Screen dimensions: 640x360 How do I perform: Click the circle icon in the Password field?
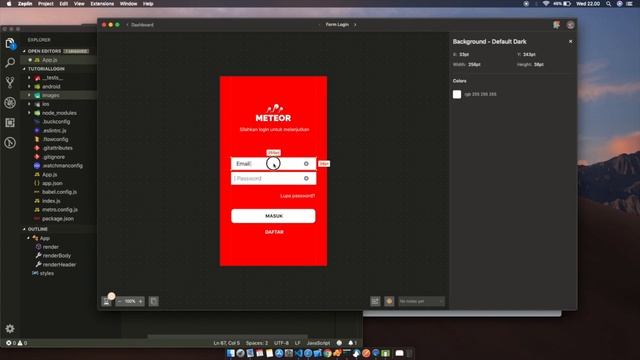pyautogui.click(x=306, y=178)
